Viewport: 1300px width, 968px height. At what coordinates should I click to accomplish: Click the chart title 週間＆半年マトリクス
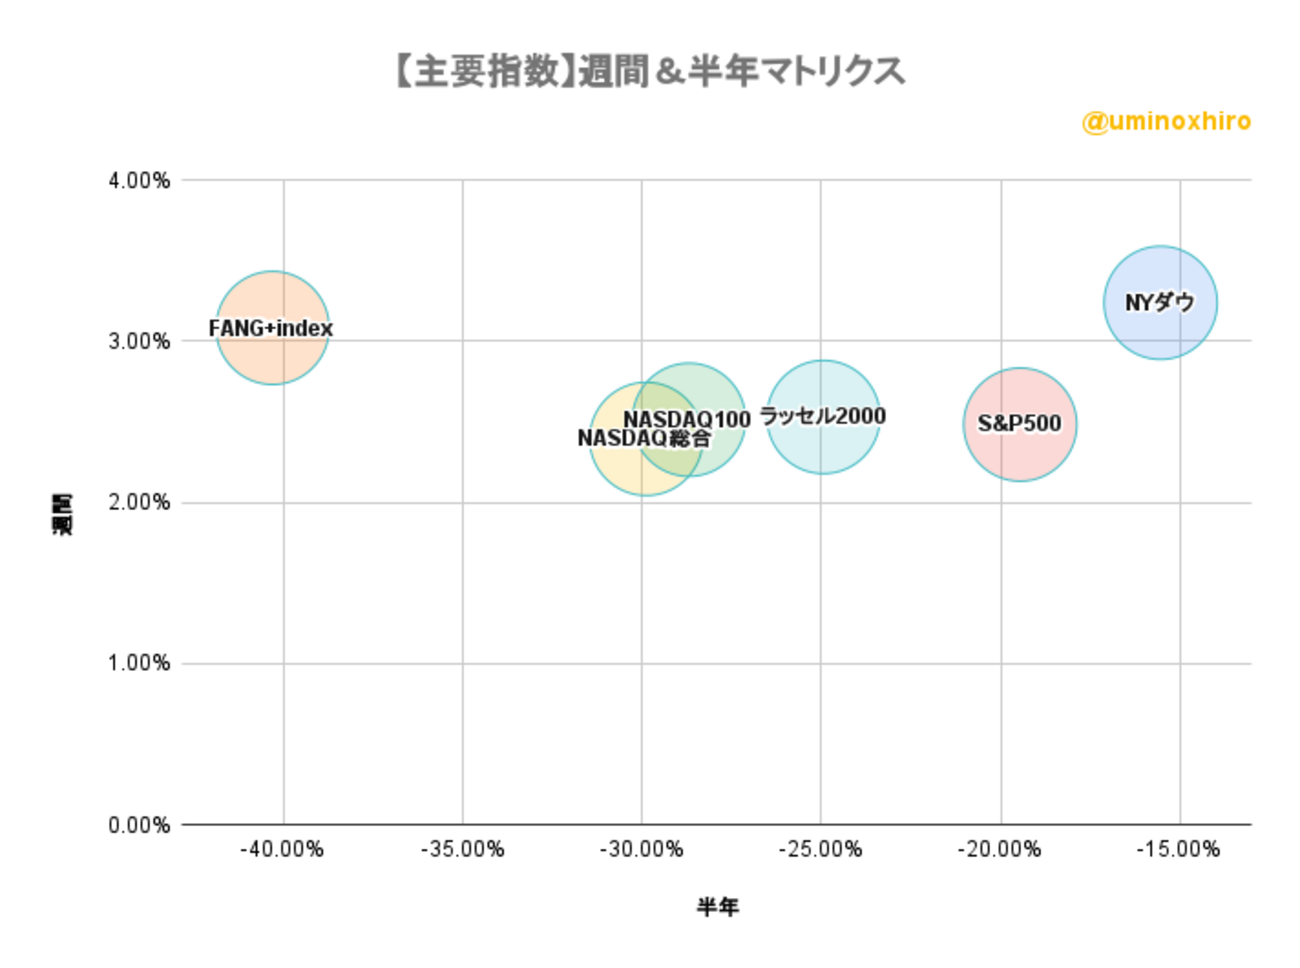coord(651,71)
